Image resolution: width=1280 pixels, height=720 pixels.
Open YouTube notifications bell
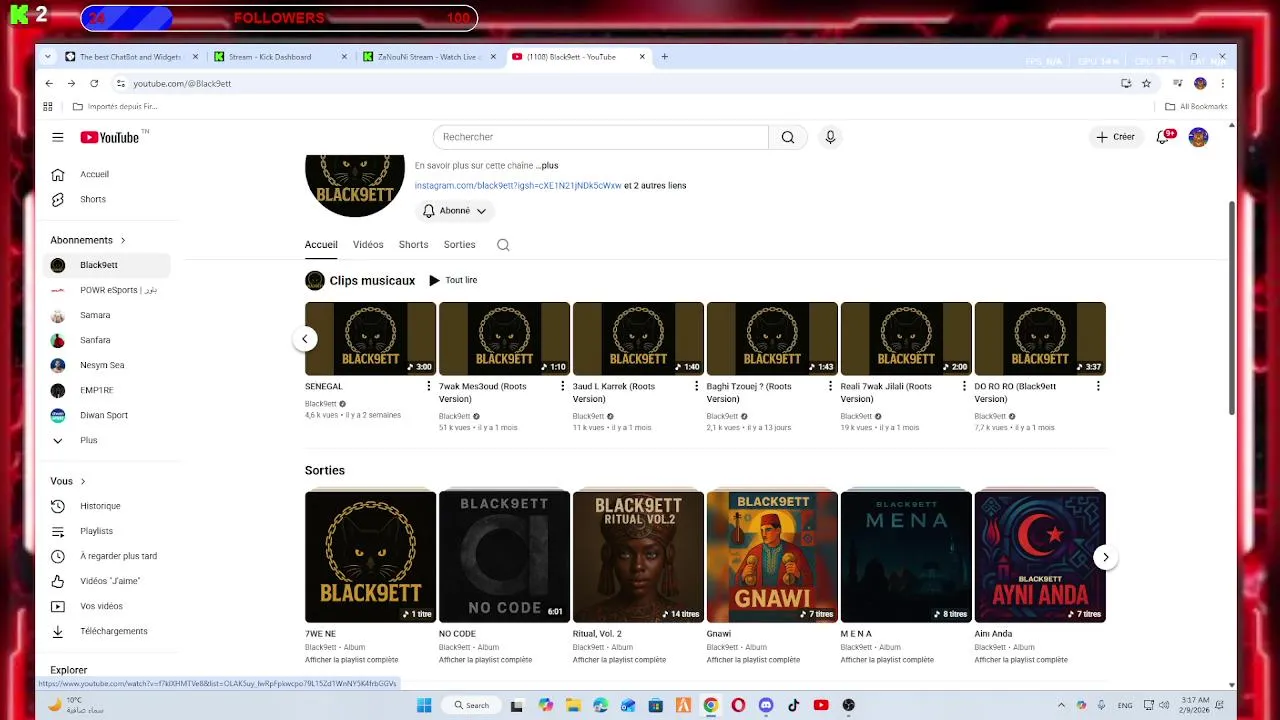pyautogui.click(x=1163, y=137)
